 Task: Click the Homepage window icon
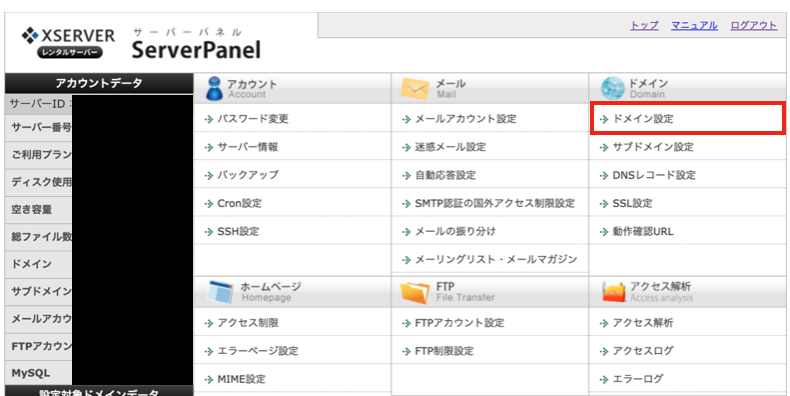(x=221, y=293)
